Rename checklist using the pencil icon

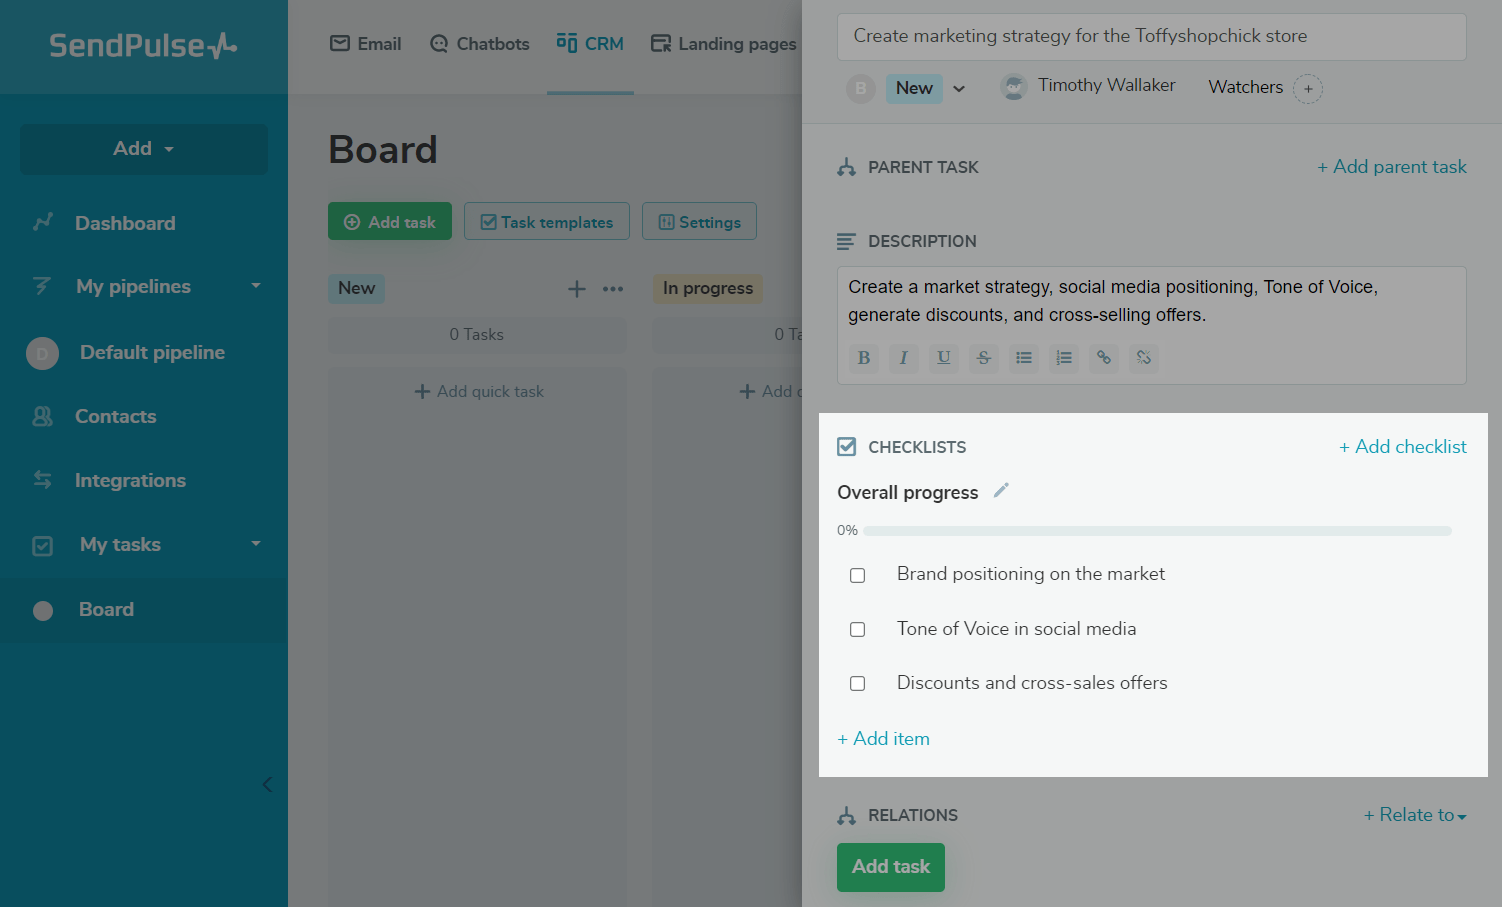tap(1001, 490)
